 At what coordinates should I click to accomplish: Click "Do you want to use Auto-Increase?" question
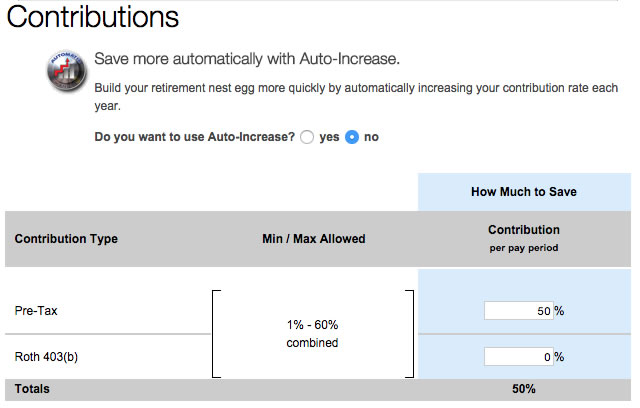pos(193,137)
